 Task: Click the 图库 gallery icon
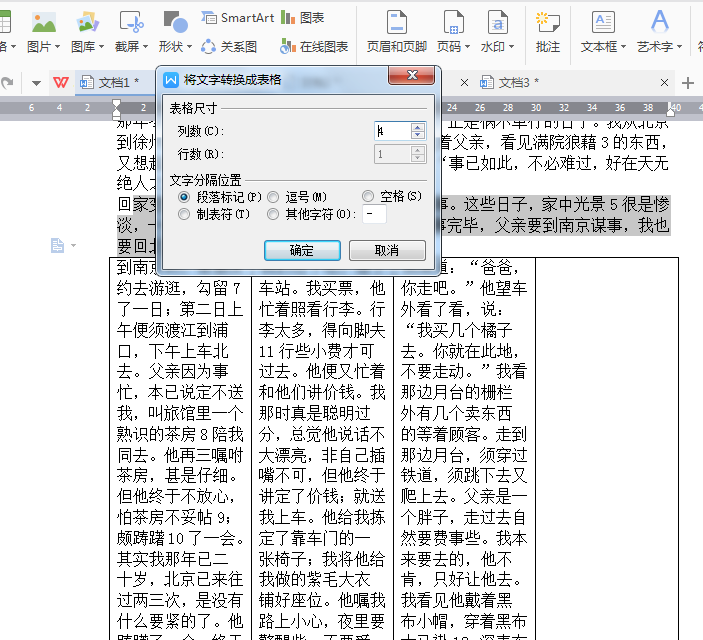point(87,22)
